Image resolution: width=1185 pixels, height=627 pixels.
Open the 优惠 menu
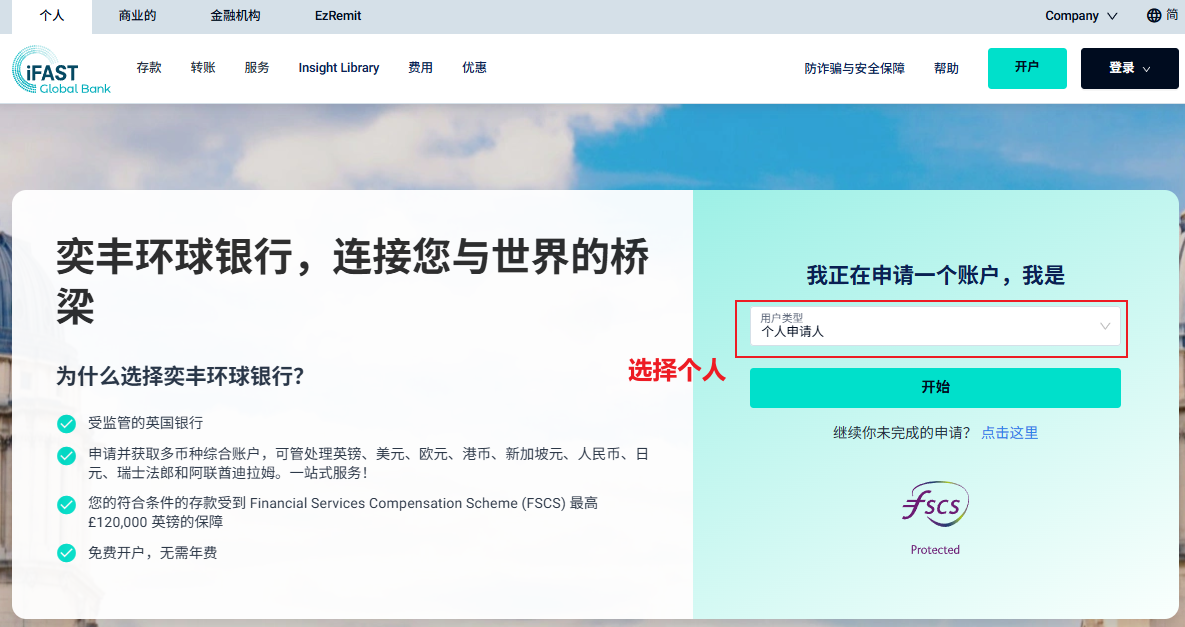(474, 67)
